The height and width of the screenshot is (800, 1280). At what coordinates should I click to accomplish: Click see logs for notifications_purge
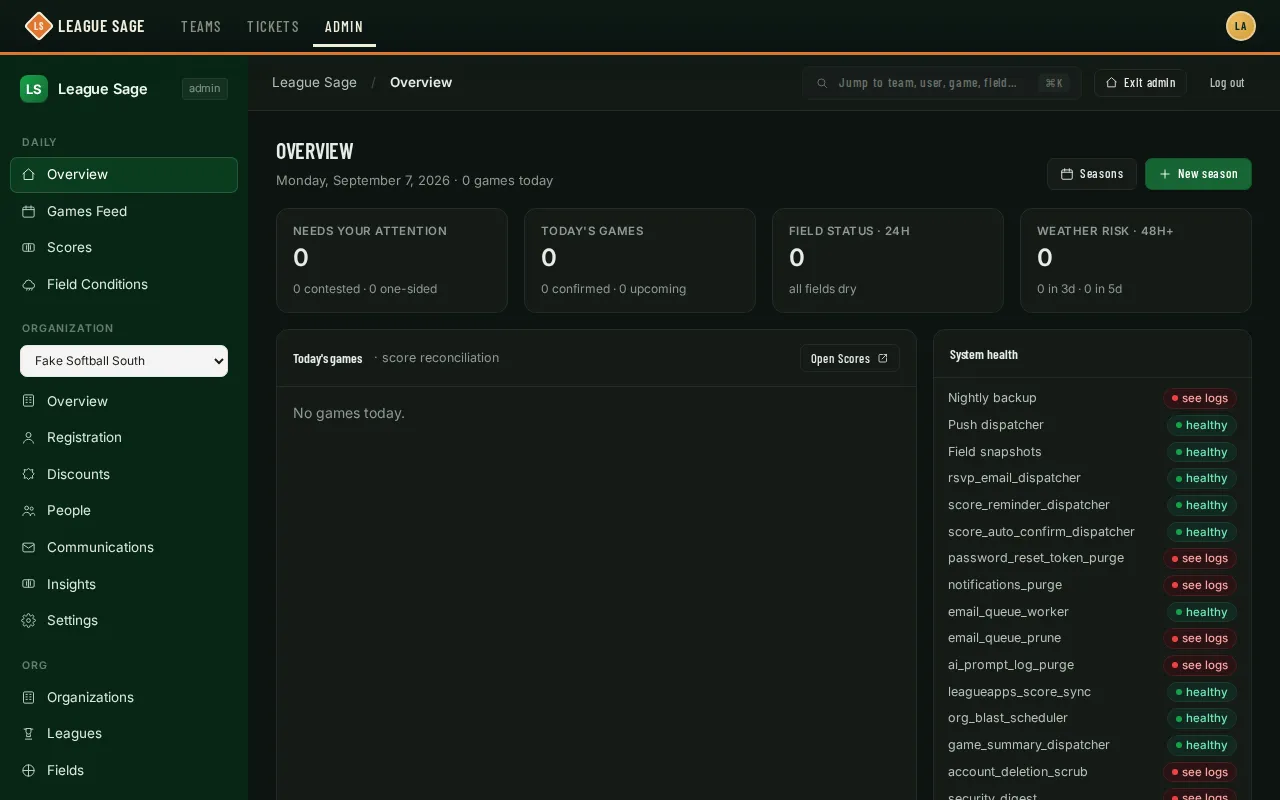click(x=1200, y=585)
